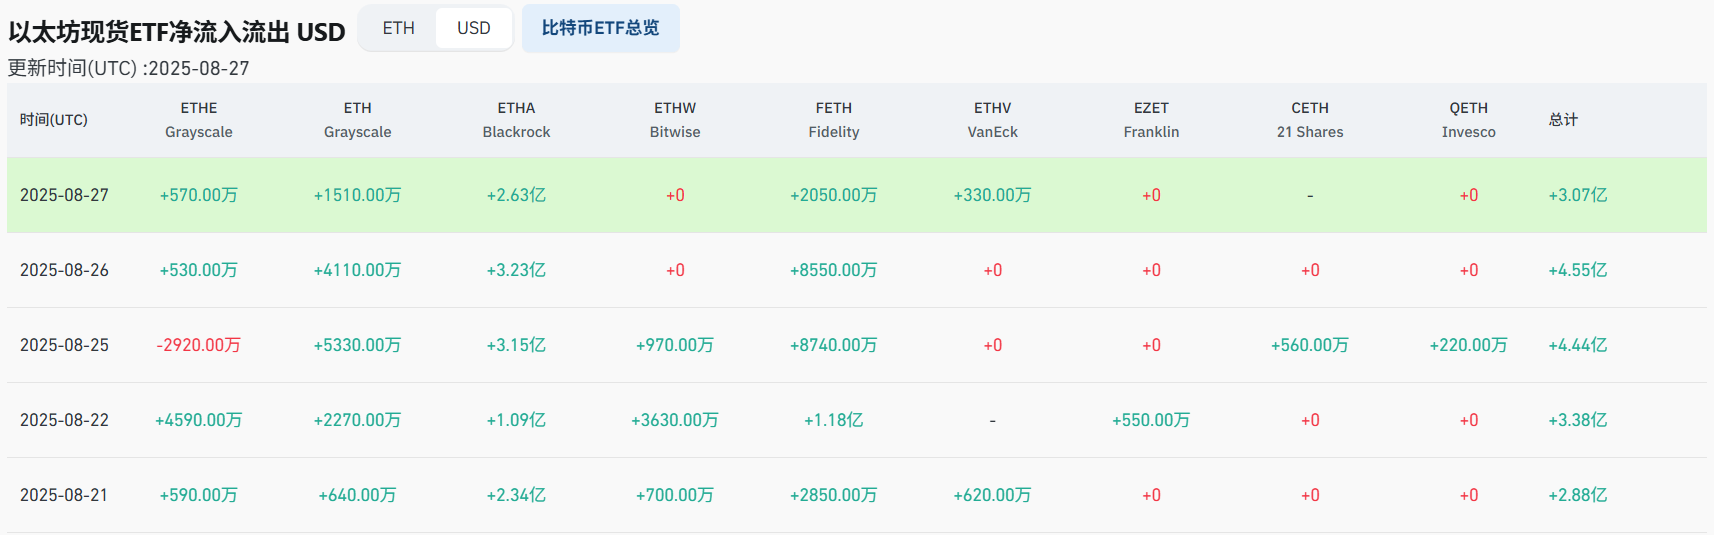
Task: Click the +3630.00万 Bitwise value
Action: tap(675, 420)
